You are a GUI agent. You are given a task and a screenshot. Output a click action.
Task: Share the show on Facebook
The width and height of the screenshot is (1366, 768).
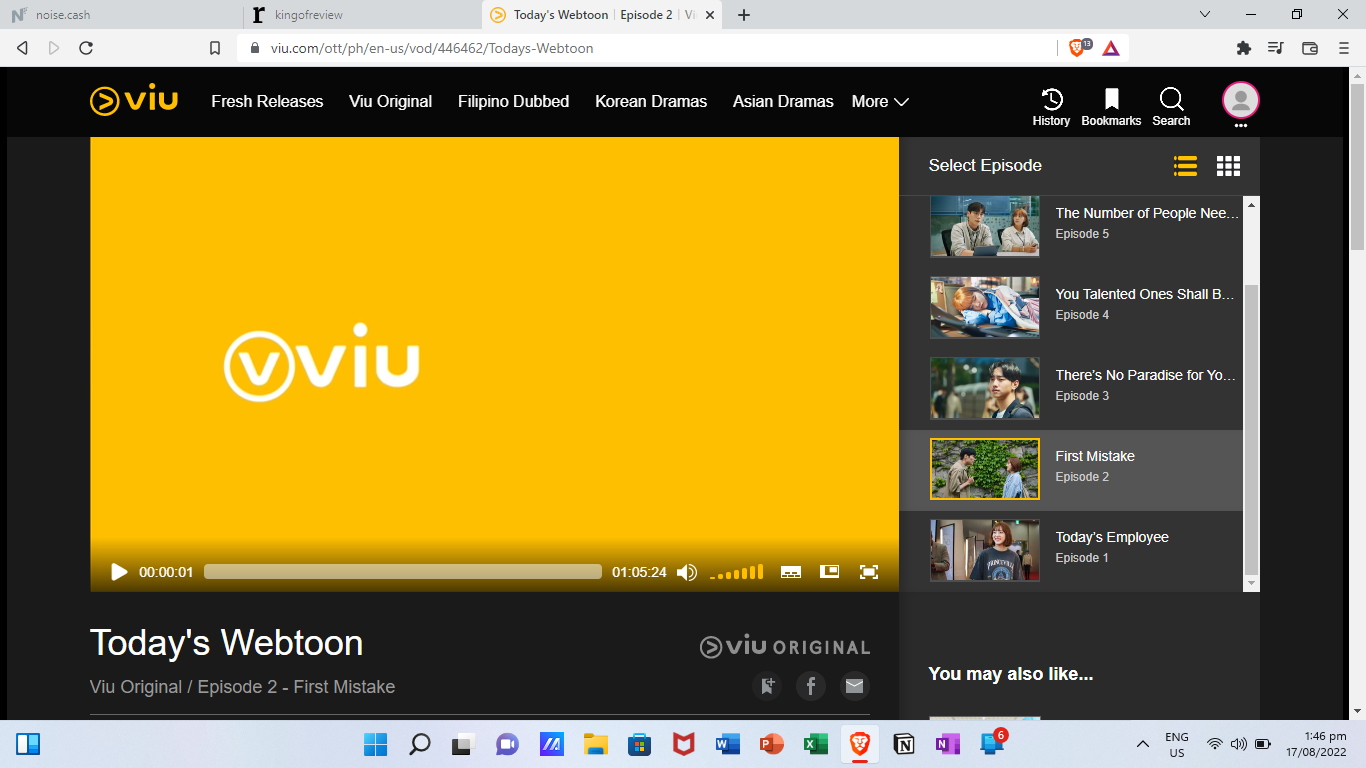click(x=811, y=686)
